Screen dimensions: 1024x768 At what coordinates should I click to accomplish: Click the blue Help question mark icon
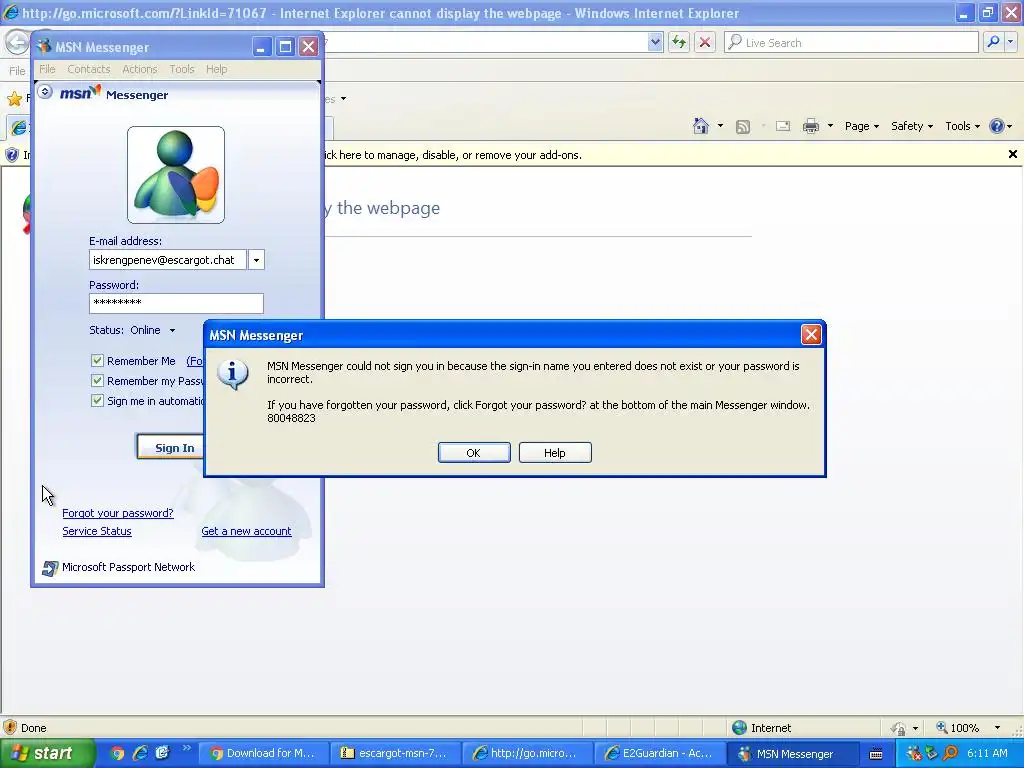[x=997, y=126]
